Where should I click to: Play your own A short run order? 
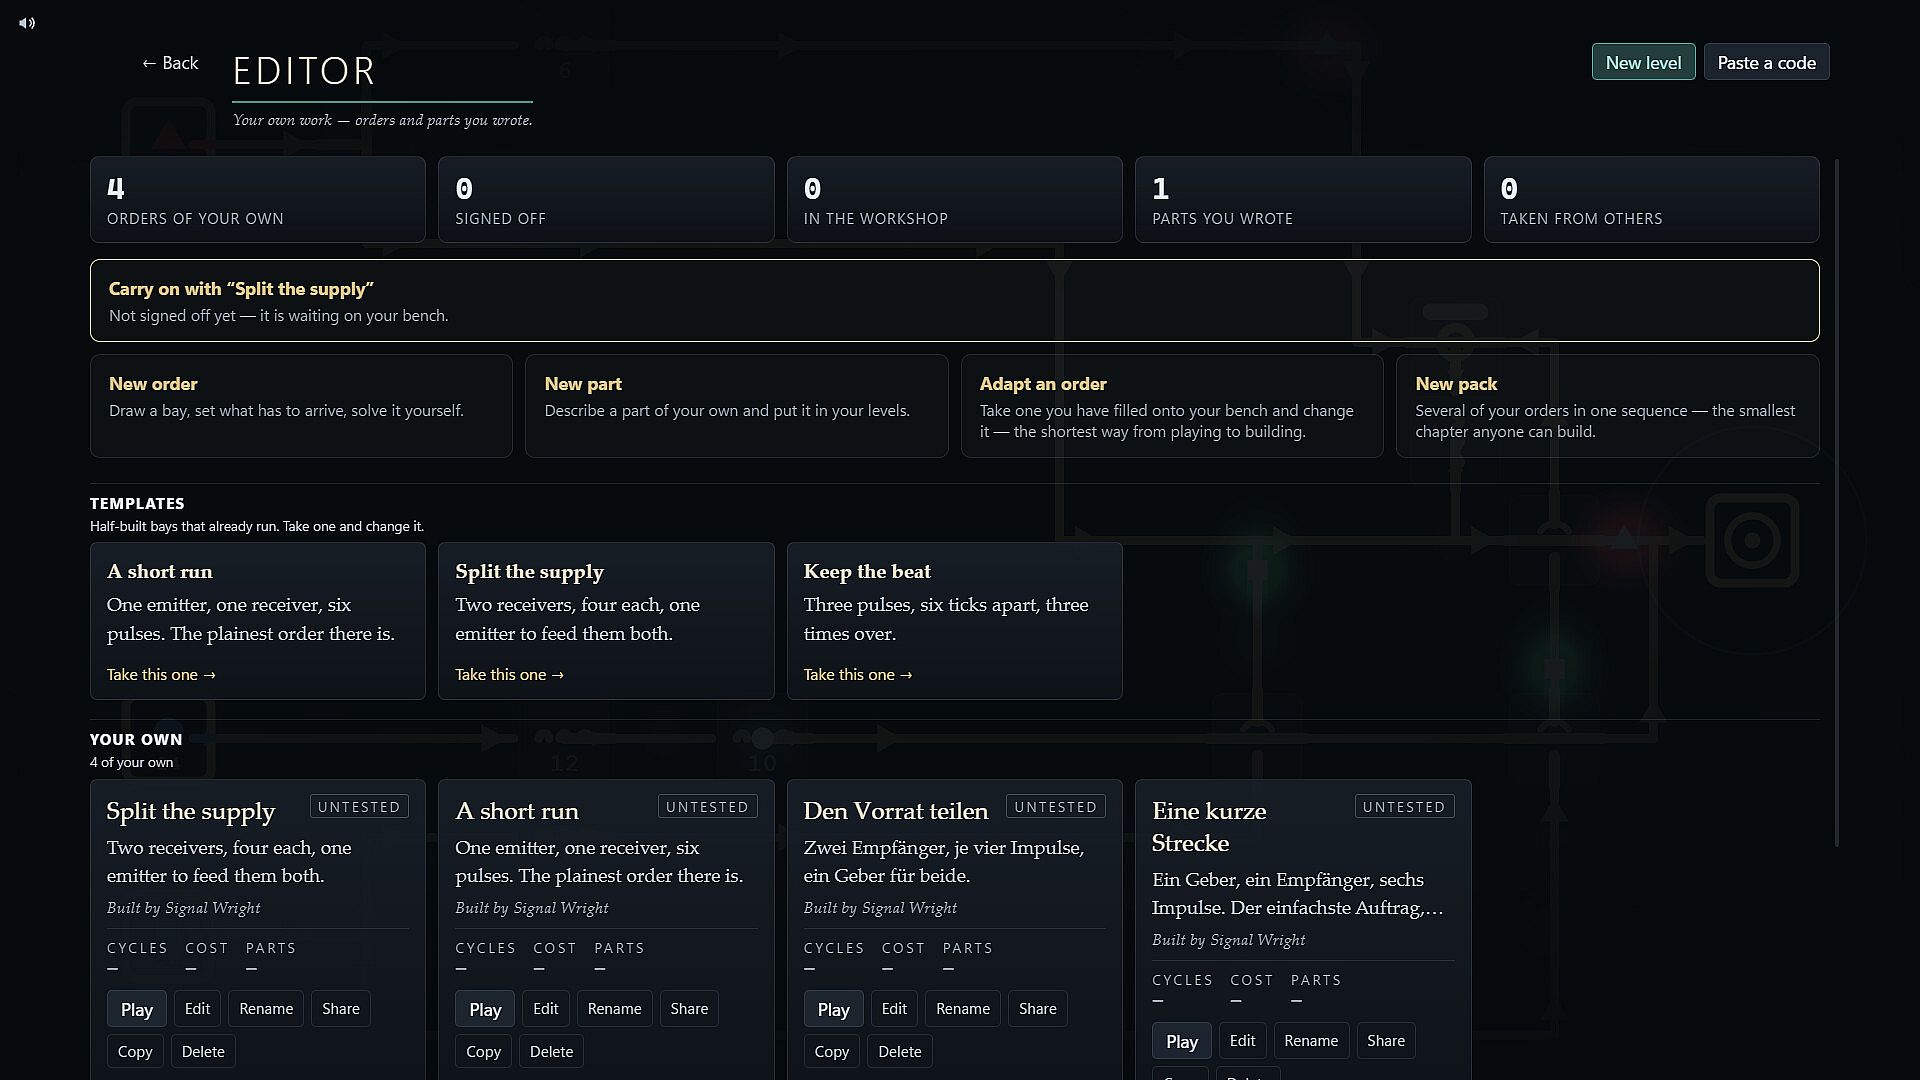485,1009
